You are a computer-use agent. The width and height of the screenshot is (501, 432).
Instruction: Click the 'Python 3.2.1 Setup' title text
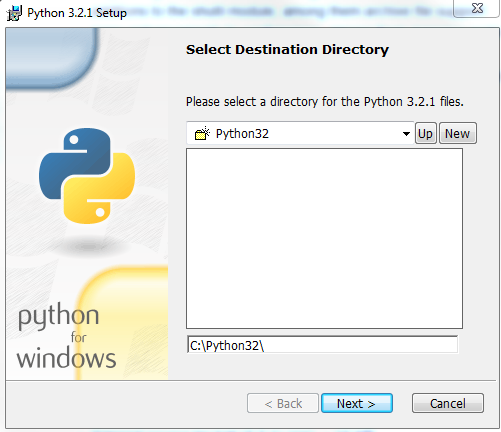(x=77, y=13)
